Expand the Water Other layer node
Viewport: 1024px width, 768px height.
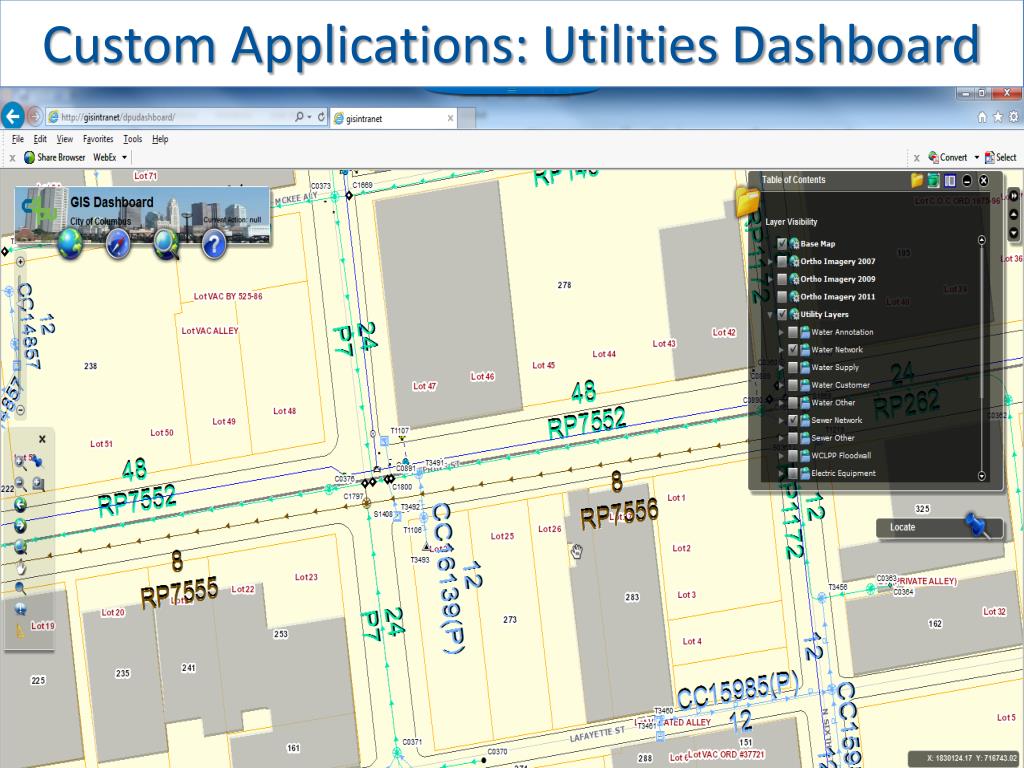pyautogui.click(x=781, y=403)
